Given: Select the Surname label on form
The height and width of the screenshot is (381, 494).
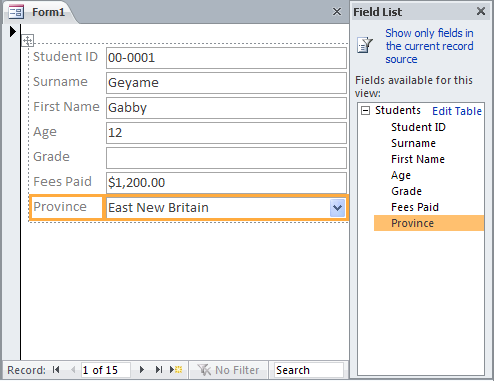Looking at the screenshot, I should click(60, 82).
